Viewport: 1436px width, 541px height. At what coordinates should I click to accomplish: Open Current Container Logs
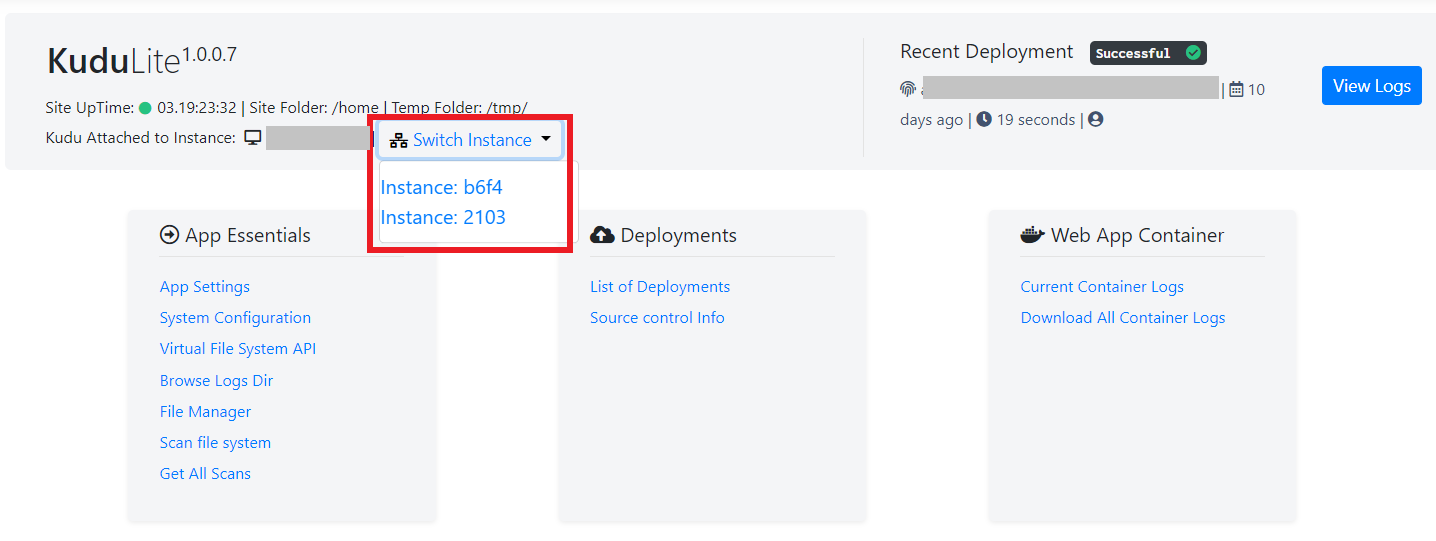pos(1102,287)
